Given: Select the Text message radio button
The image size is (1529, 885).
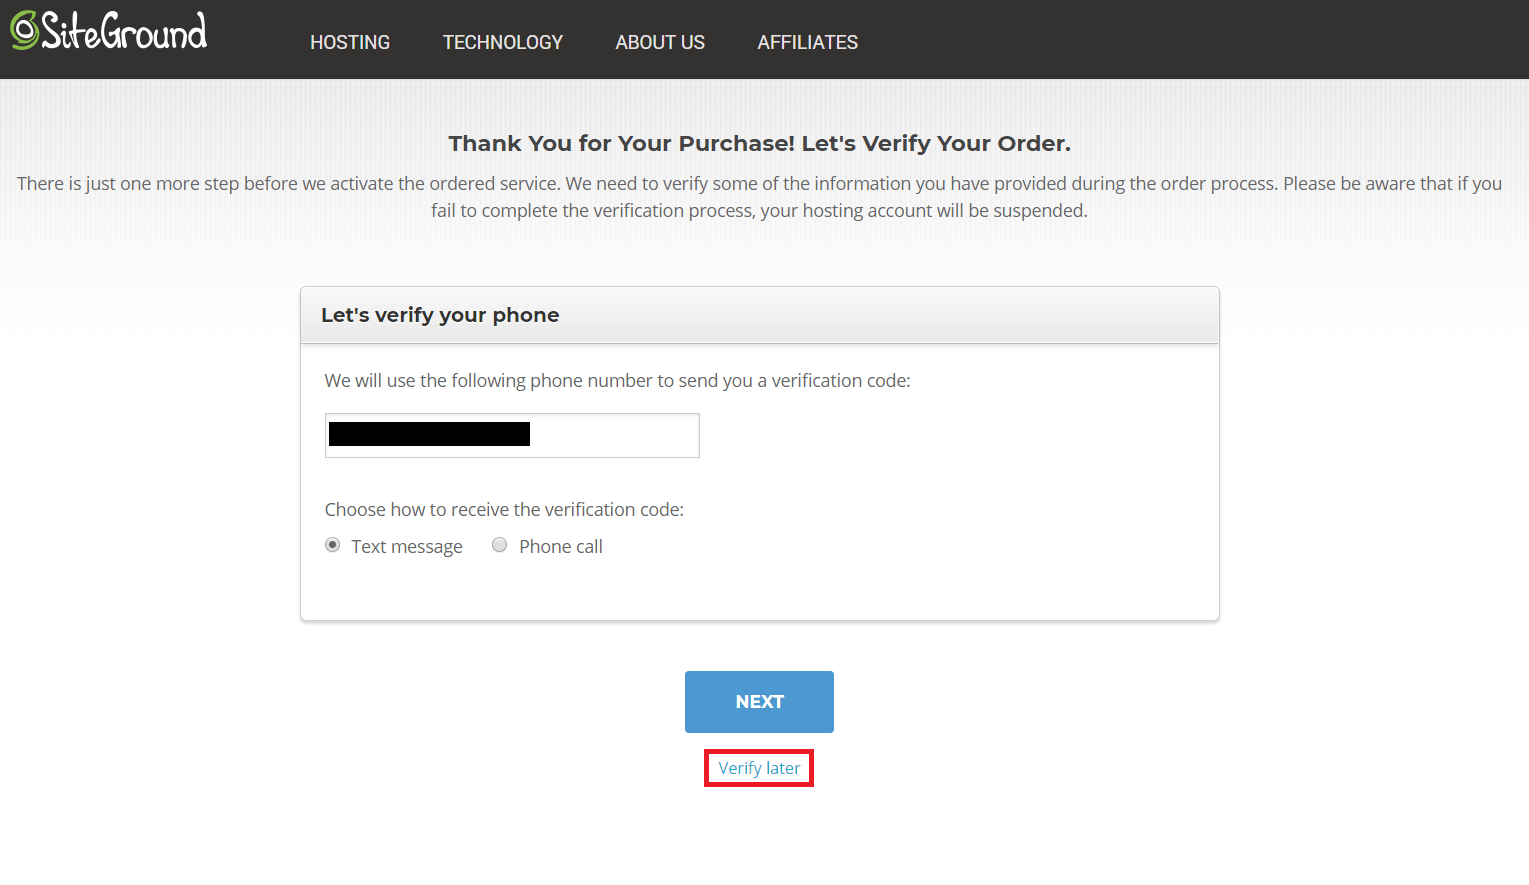Looking at the screenshot, I should click(x=333, y=545).
